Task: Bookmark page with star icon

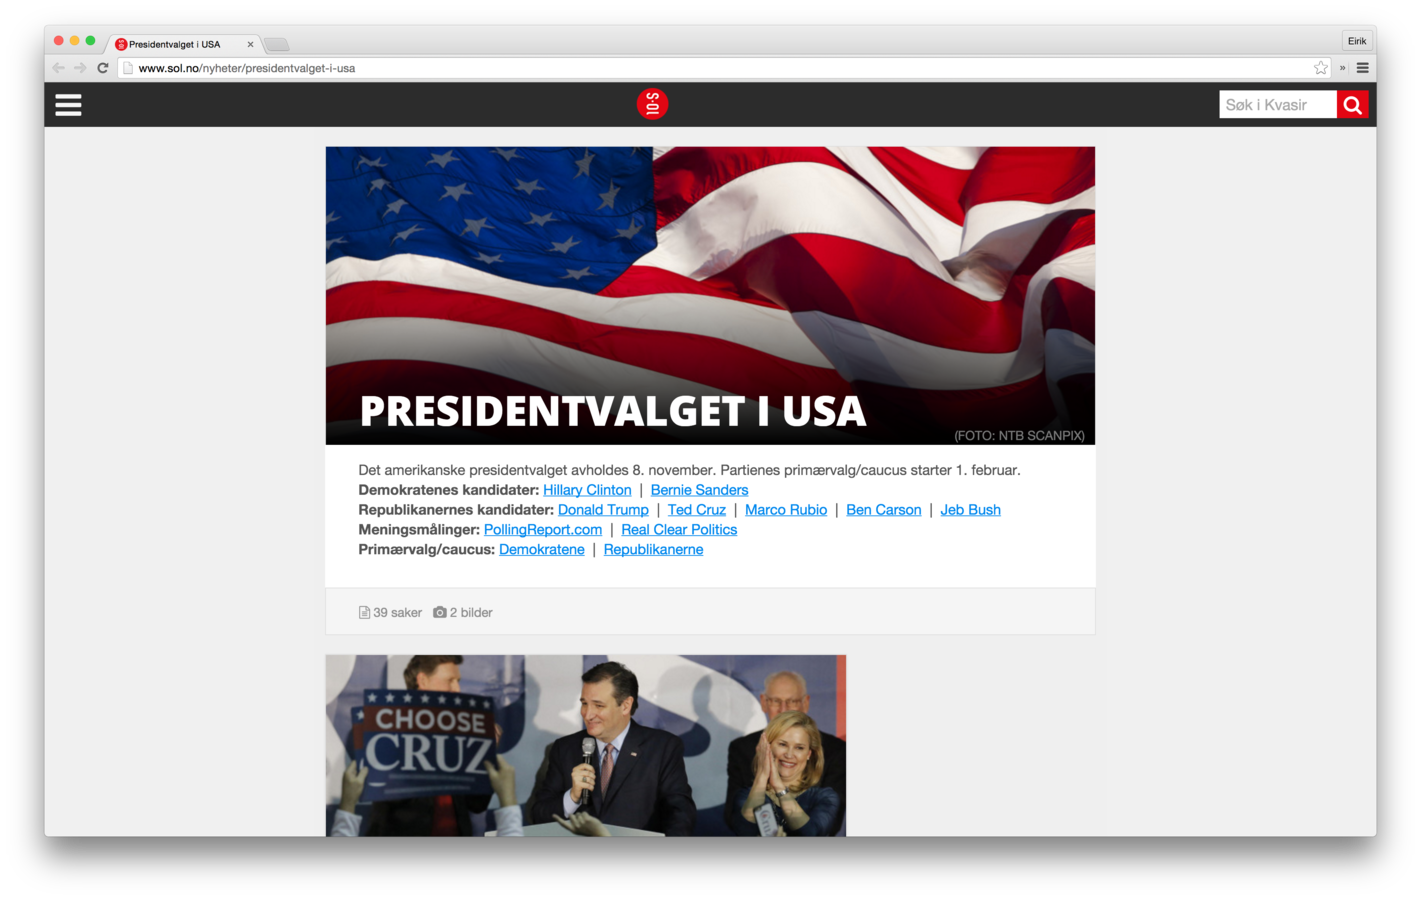Action: point(1321,68)
